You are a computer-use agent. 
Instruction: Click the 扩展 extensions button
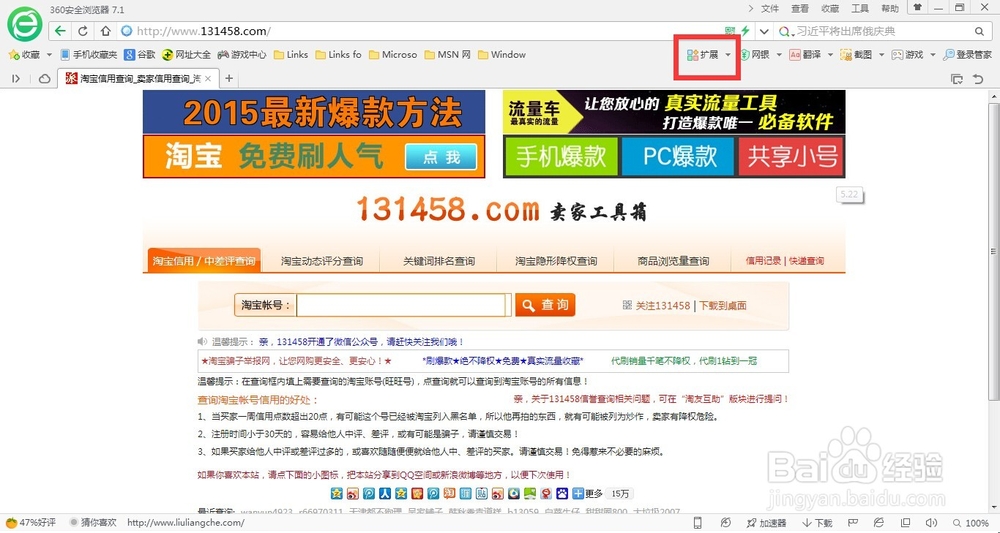(x=703, y=55)
